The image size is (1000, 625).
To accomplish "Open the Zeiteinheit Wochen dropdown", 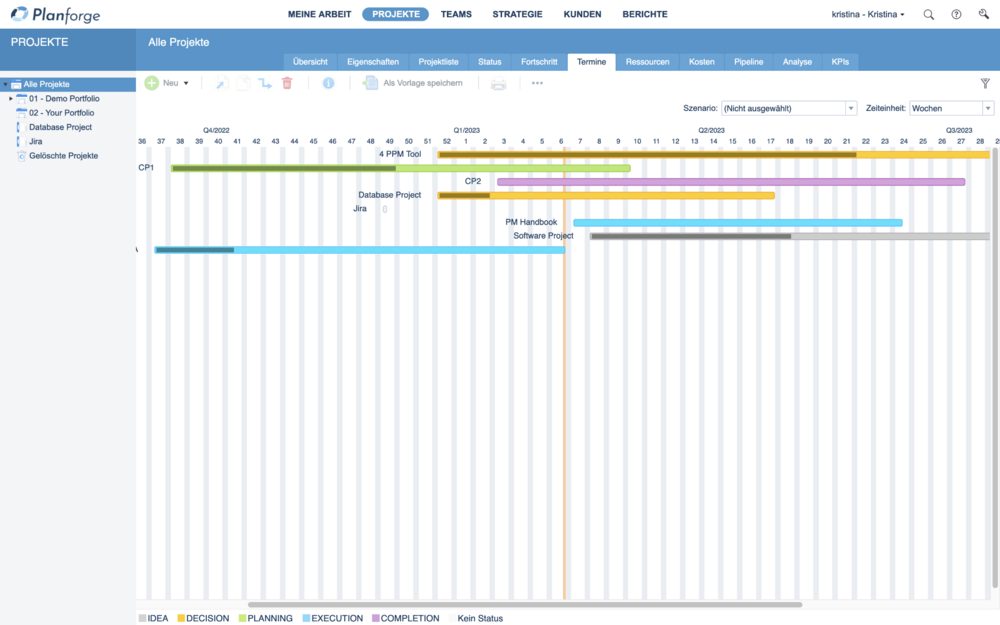I will [x=951, y=108].
